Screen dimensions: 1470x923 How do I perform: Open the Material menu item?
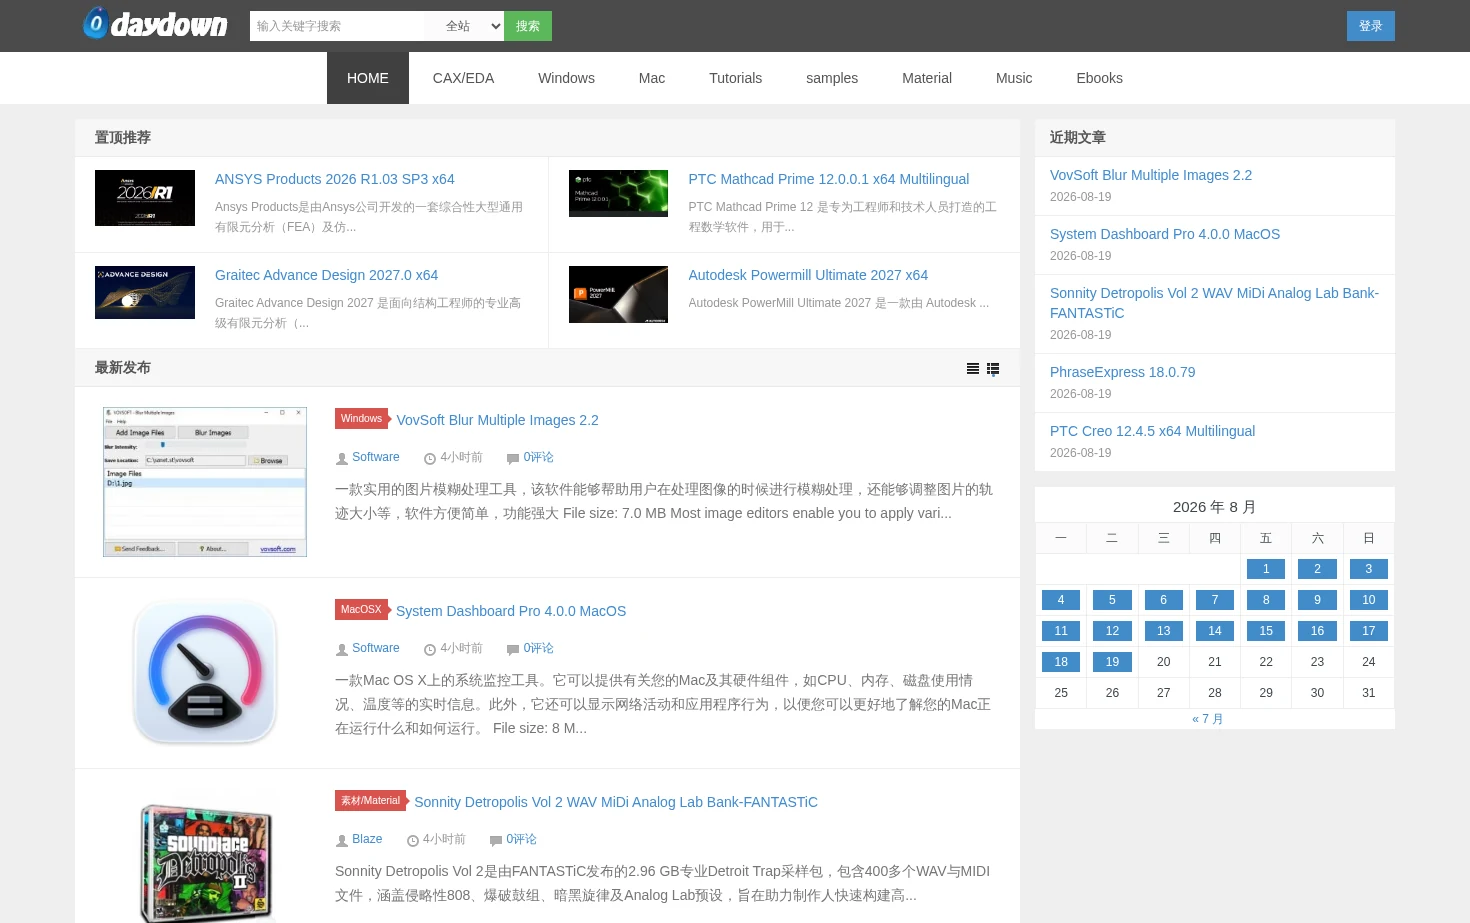point(927,78)
